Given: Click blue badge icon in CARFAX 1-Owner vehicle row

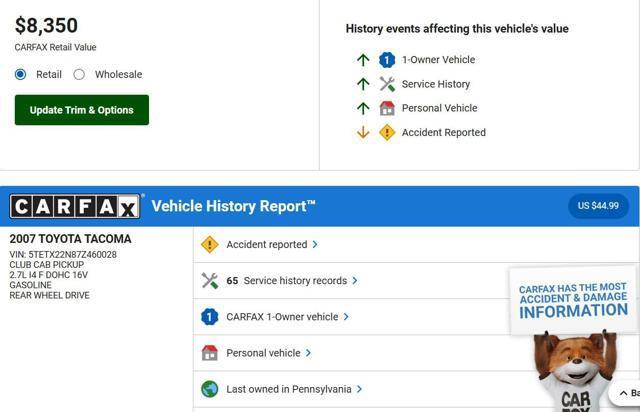Looking at the screenshot, I should point(210,317).
